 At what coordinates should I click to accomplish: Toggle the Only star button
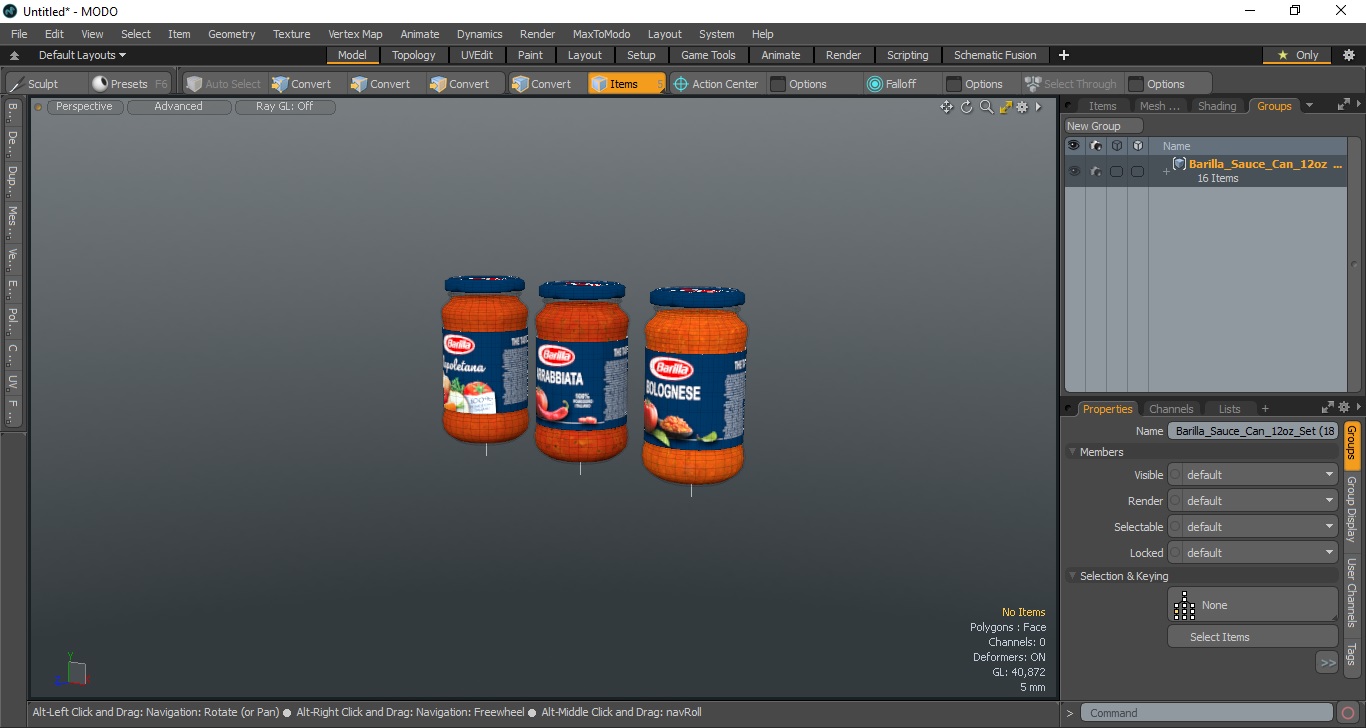(x=1298, y=55)
